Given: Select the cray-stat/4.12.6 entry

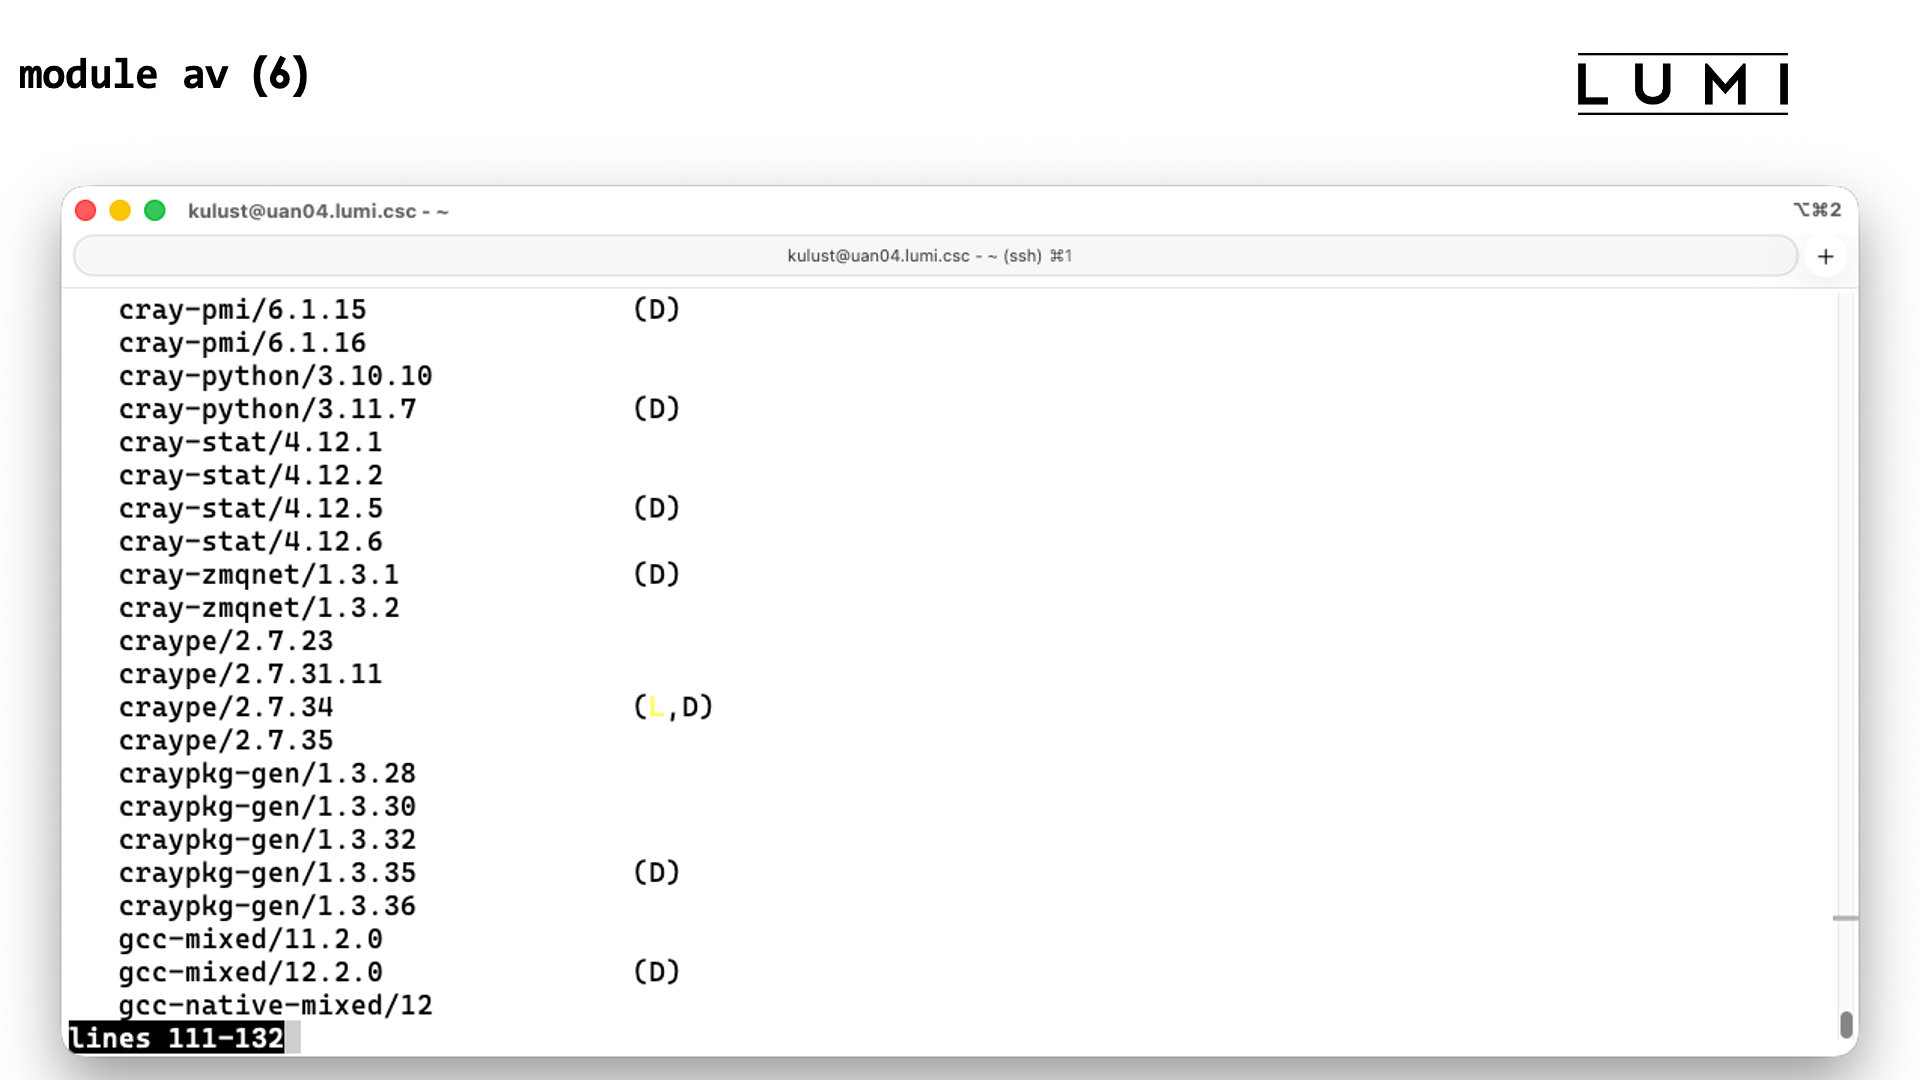Looking at the screenshot, I should point(250,541).
